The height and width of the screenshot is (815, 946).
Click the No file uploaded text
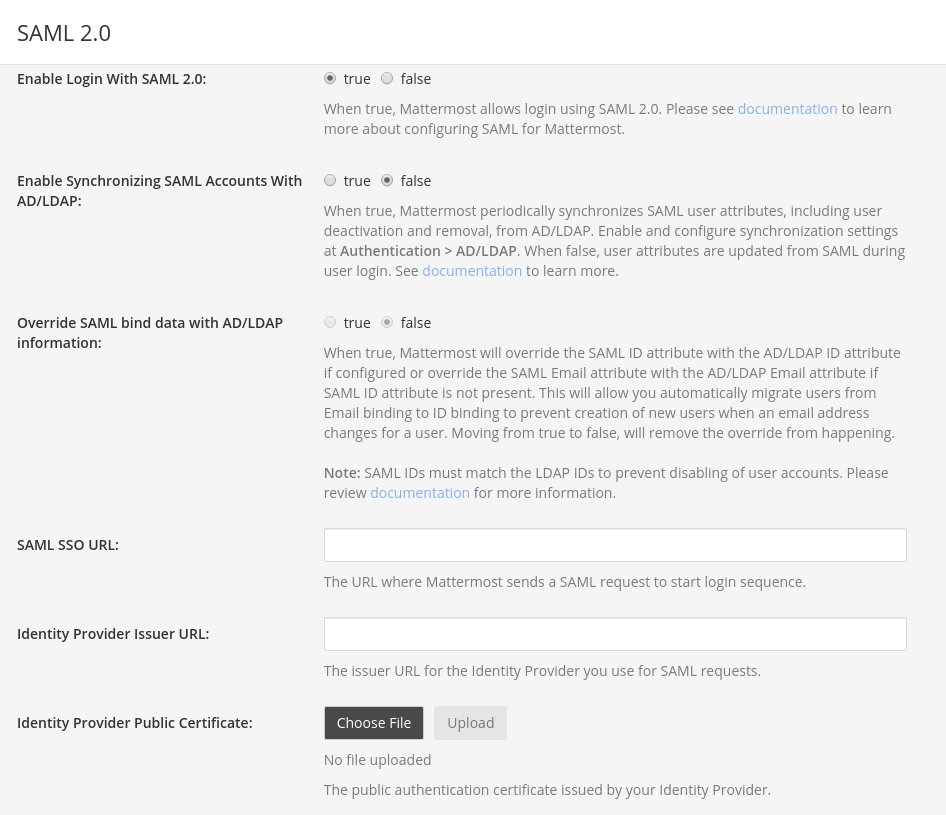(x=377, y=759)
